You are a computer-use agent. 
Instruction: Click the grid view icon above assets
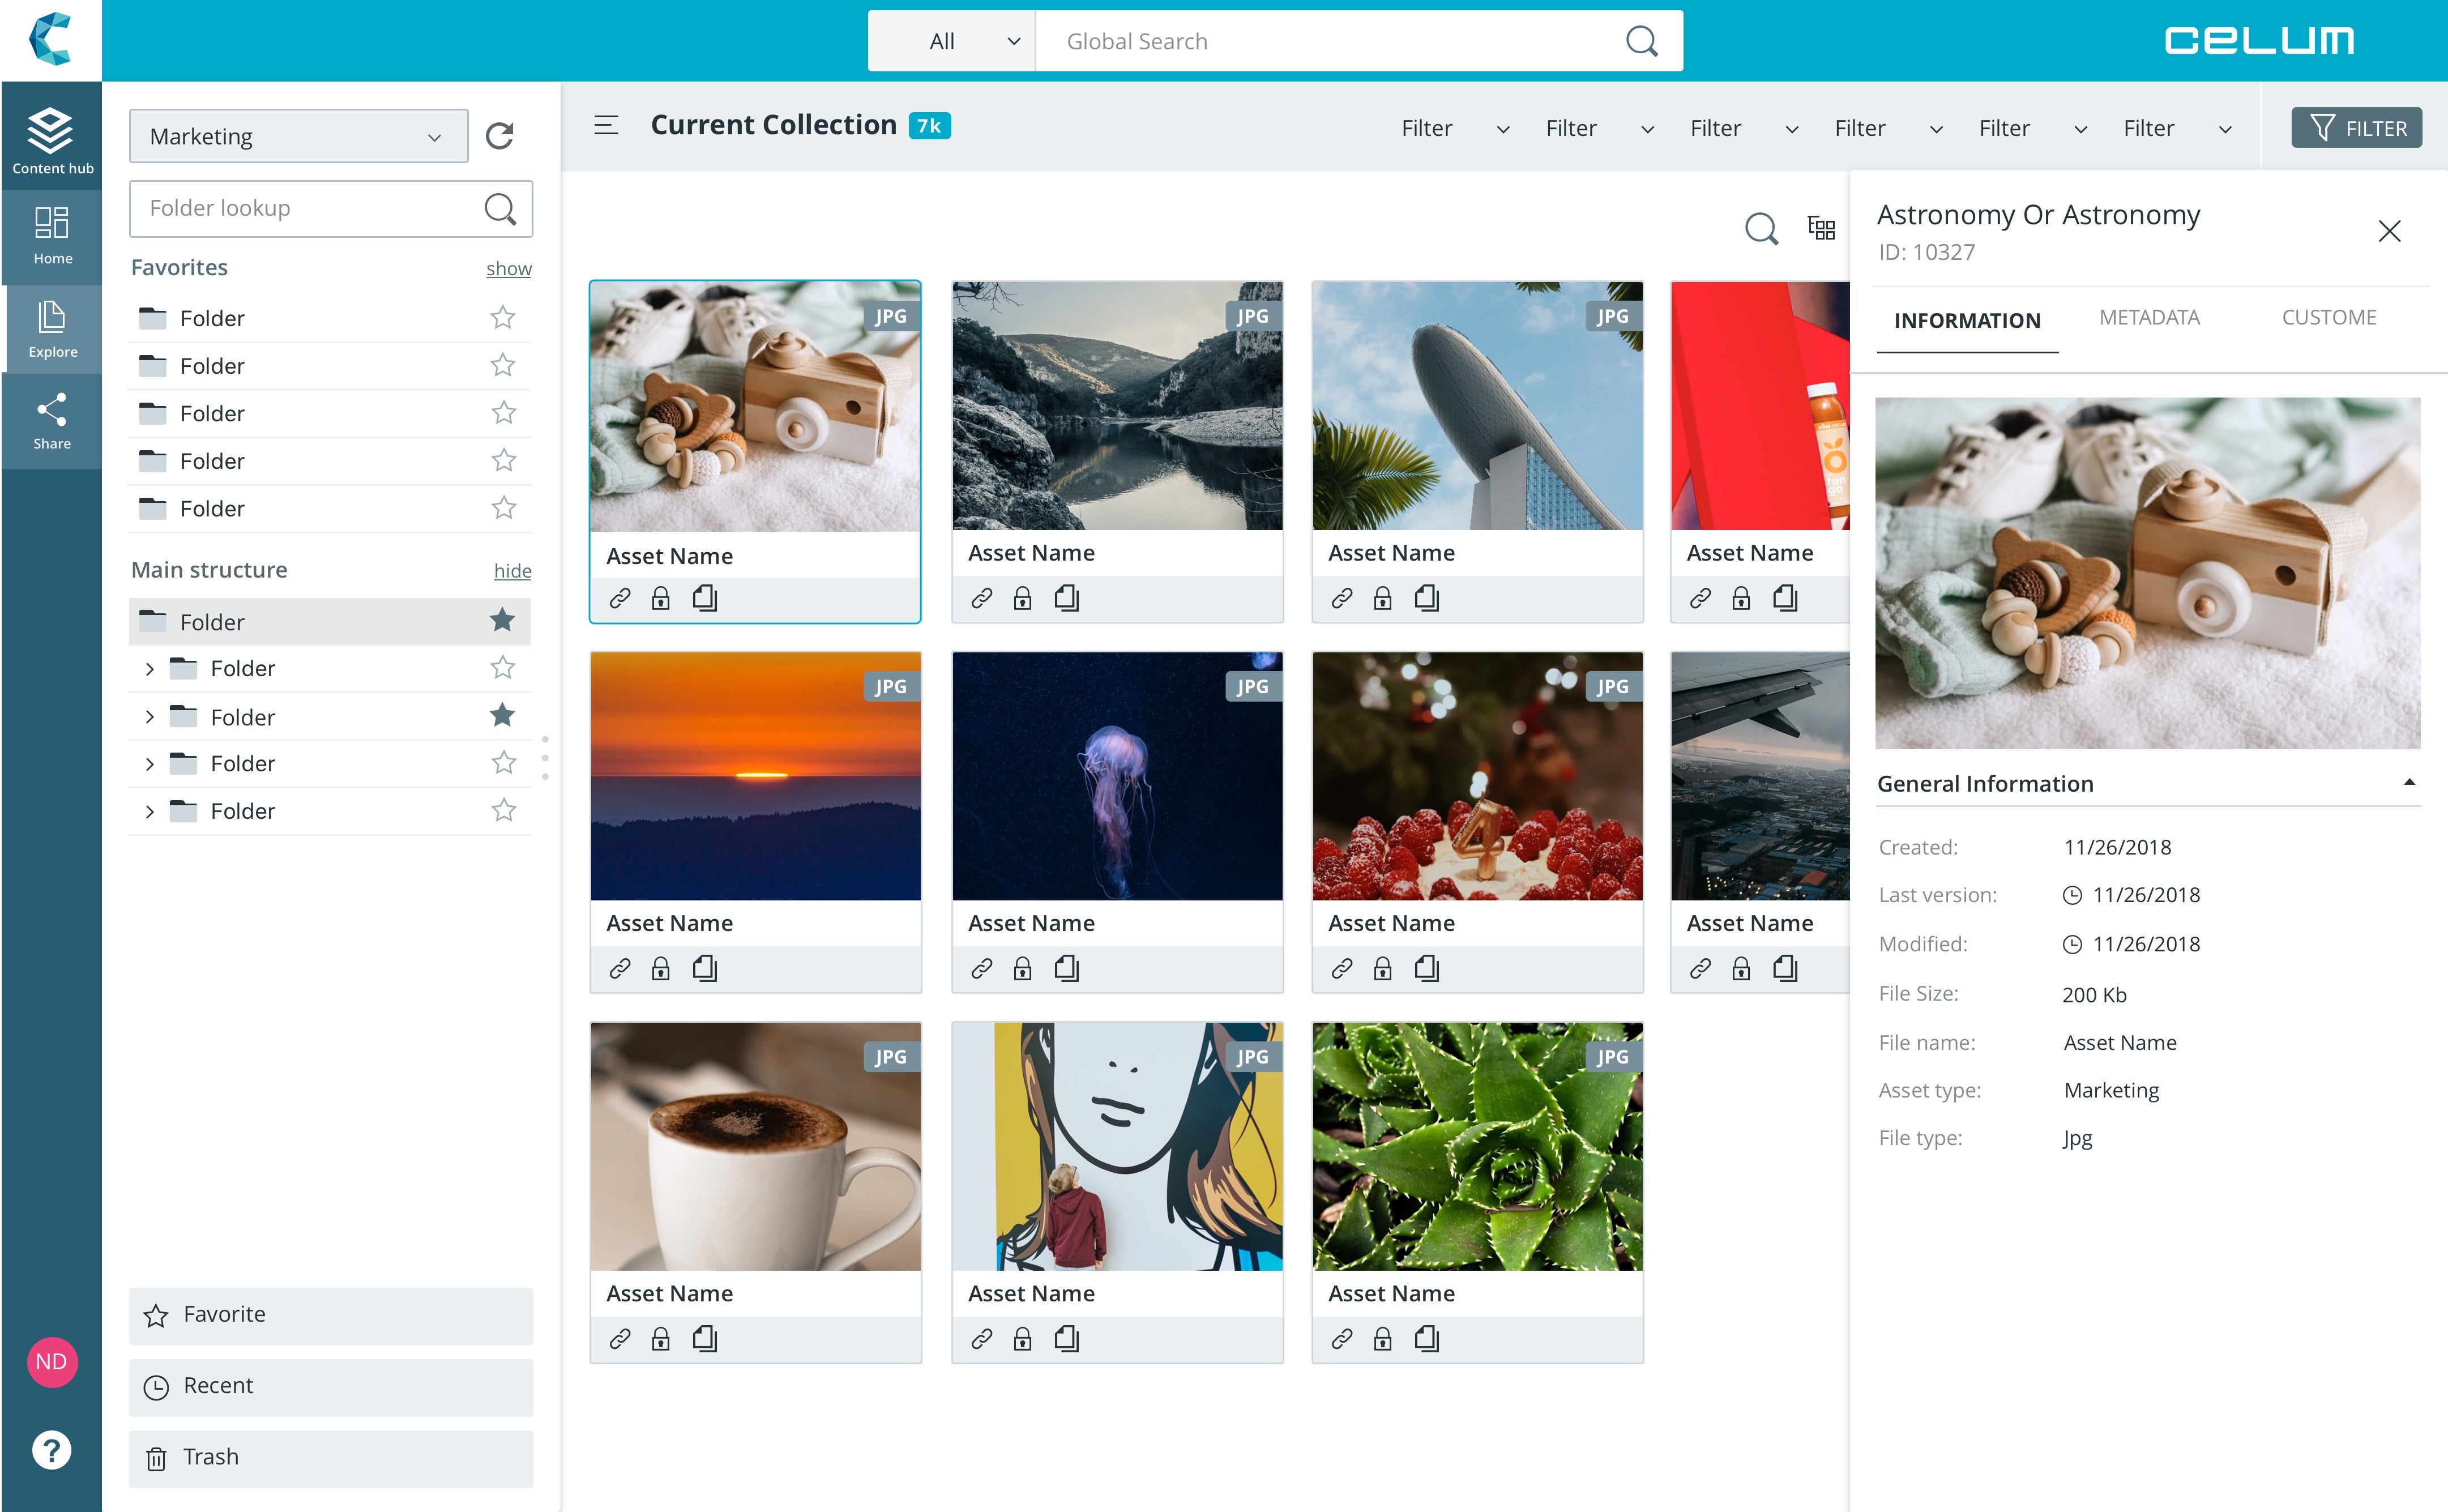[x=1821, y=228]
